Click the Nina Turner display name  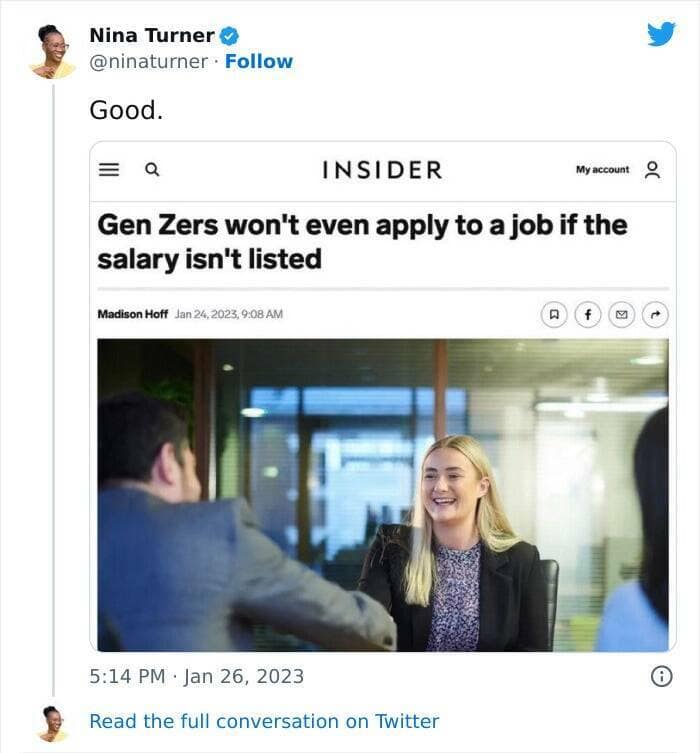pos(152,36)
